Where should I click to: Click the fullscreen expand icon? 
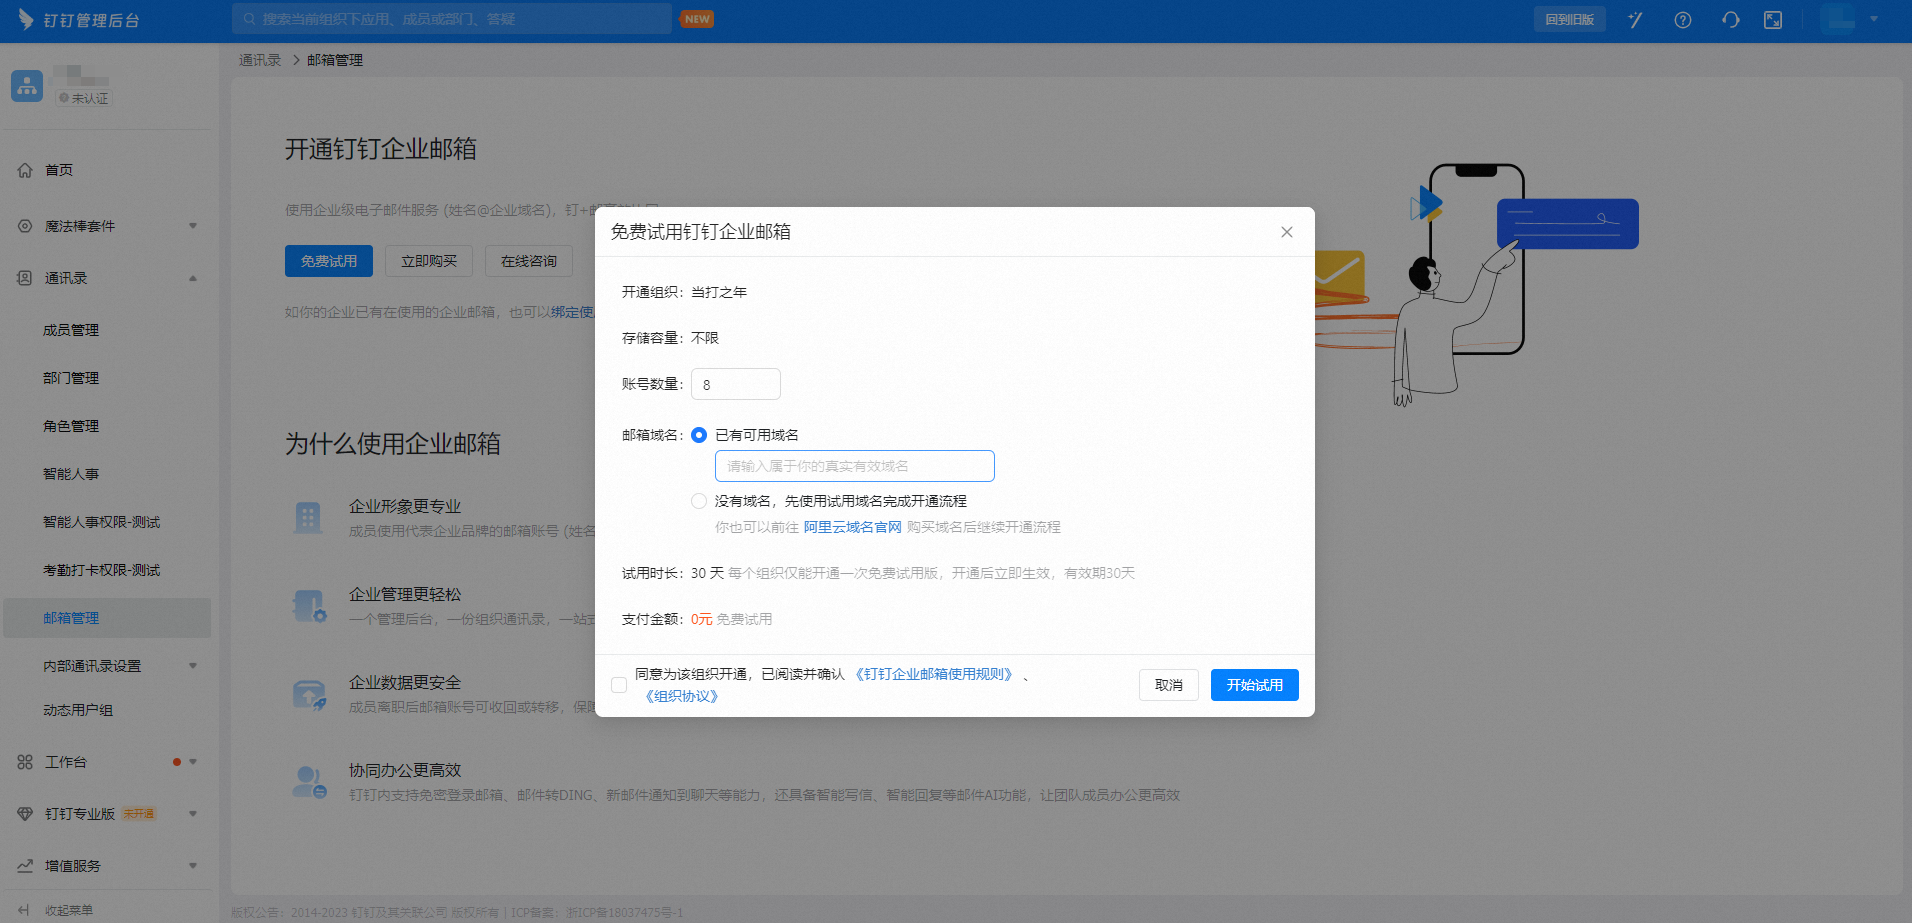click(x=1773, y=20)
